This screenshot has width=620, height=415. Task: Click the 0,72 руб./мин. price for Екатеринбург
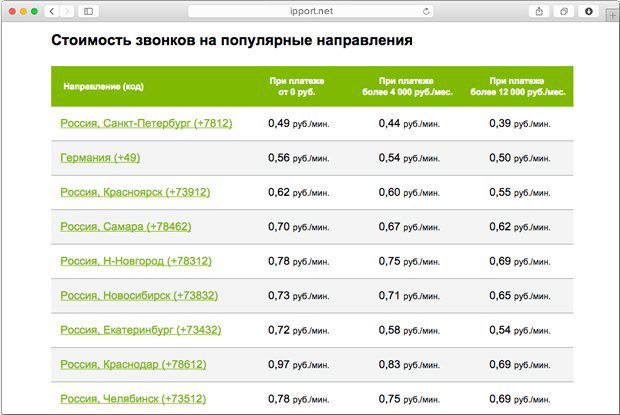click(x=299, y=330)
